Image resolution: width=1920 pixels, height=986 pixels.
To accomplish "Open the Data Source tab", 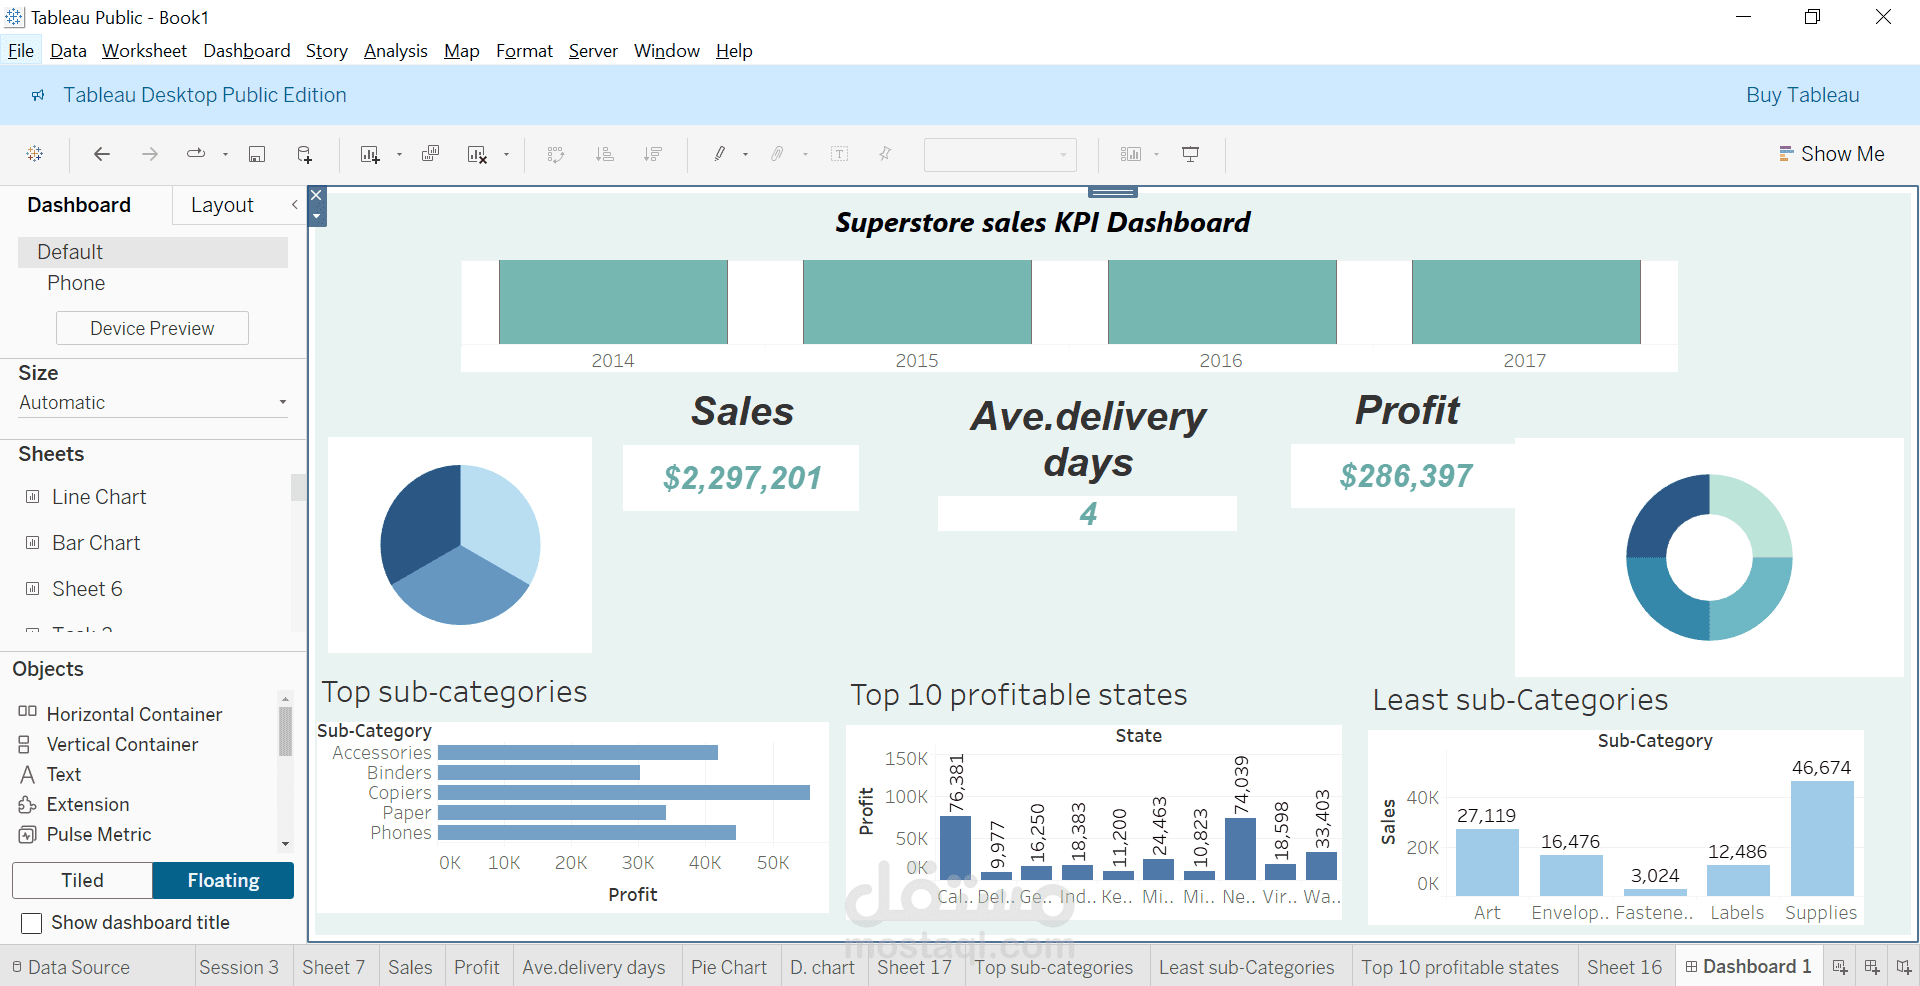I will pos(79,967).
